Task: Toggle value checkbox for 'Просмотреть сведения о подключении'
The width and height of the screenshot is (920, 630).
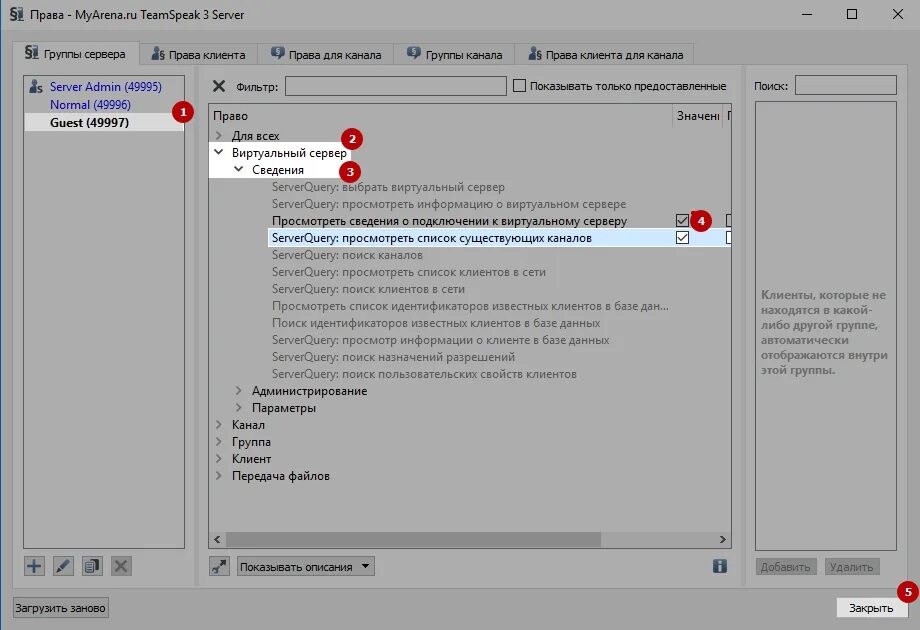Action: point(682,221)
